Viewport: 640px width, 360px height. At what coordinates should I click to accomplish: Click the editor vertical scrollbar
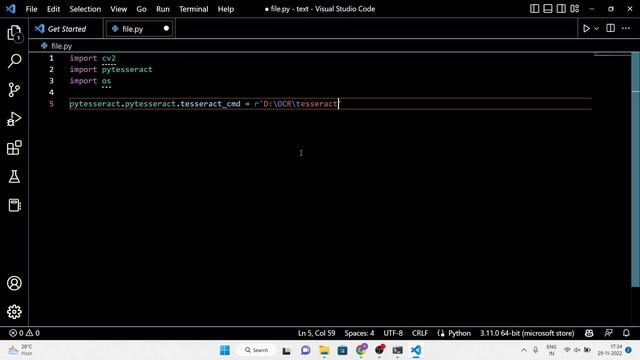pyautogui.click(x=636, y=169)
